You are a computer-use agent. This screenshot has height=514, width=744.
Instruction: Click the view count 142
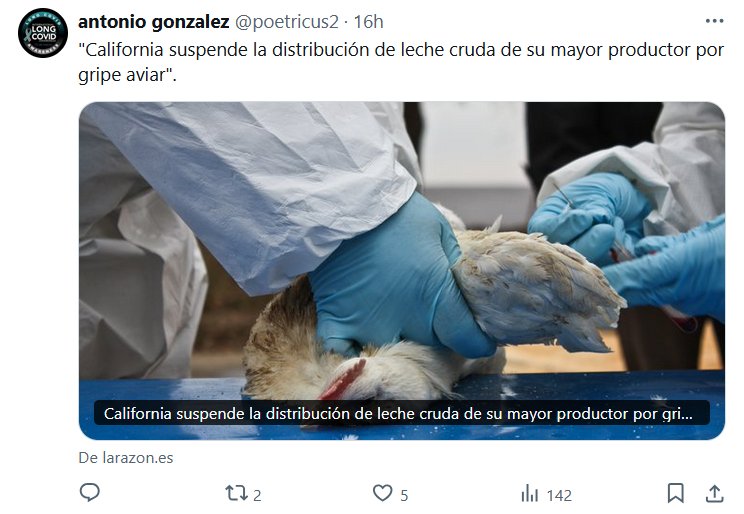(x=559, y=495)
